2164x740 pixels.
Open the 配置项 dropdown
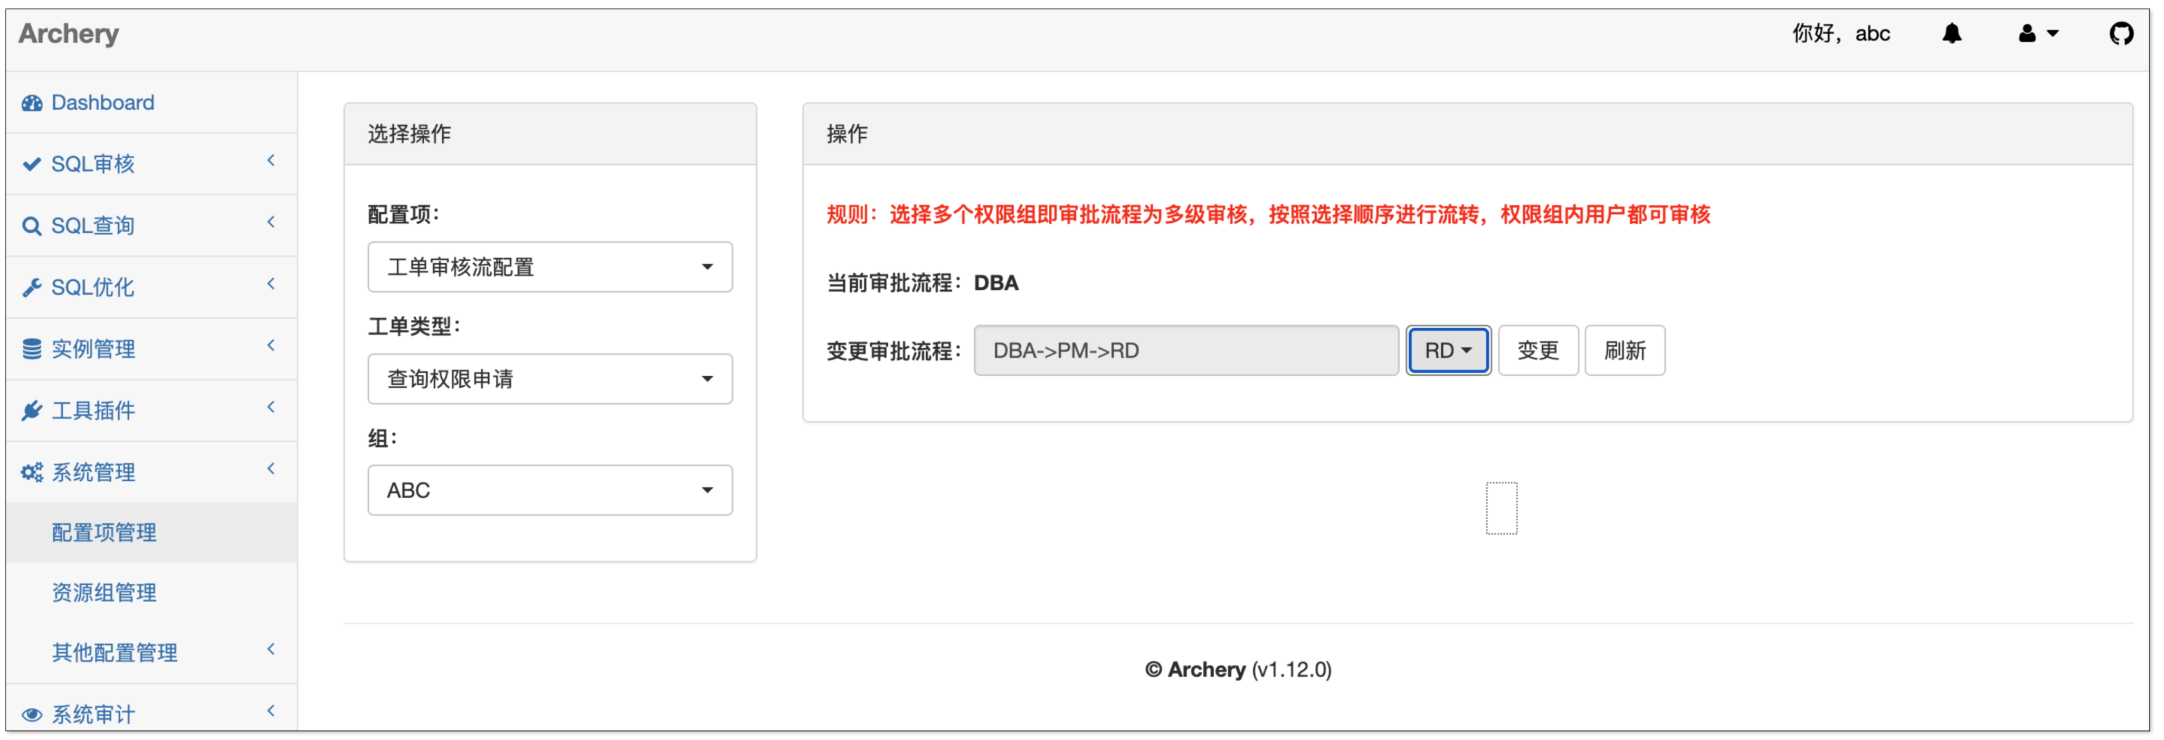(x=549, y=267)
